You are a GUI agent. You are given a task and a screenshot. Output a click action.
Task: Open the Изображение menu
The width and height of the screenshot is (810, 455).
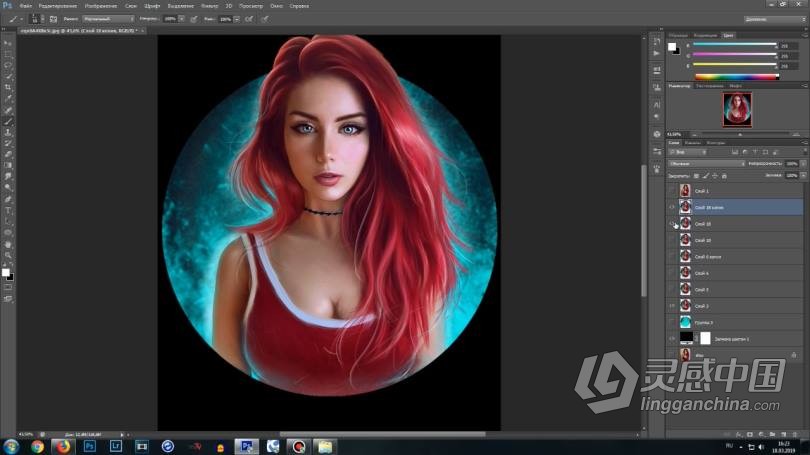pyautogui.click(x=101, y=6)
